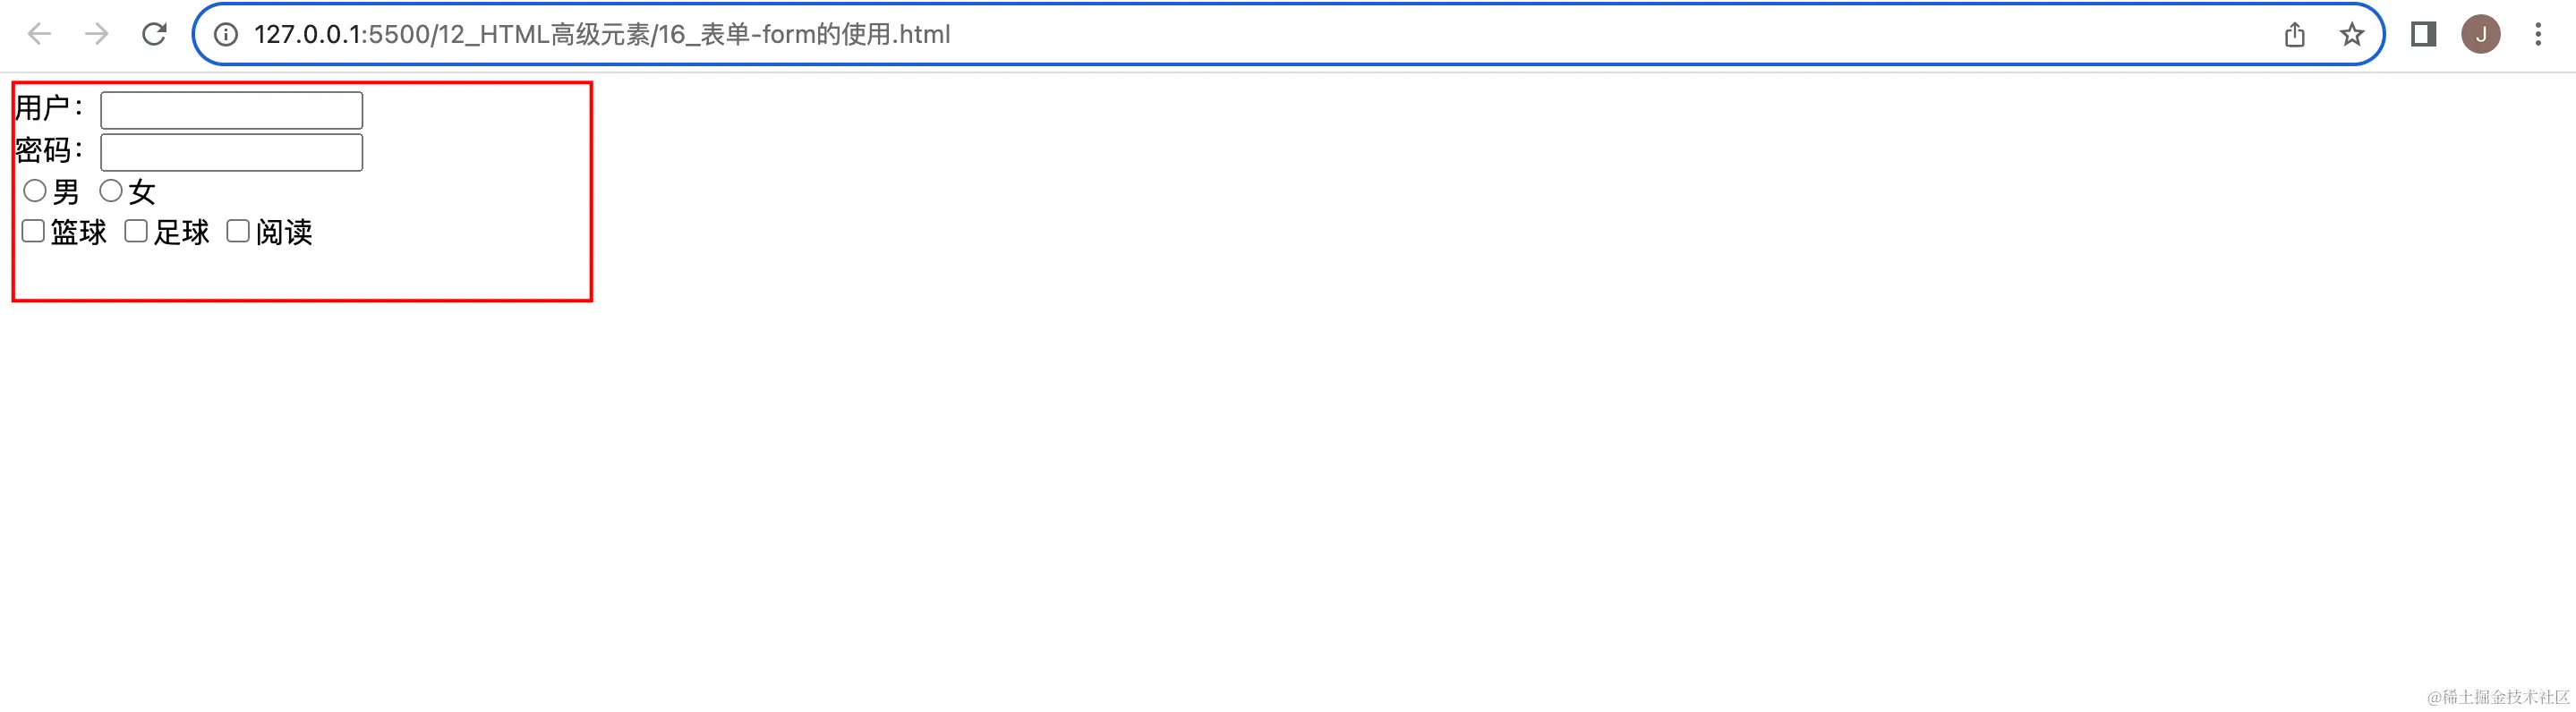Bookmark this page with the star icon

(2352, 34)
